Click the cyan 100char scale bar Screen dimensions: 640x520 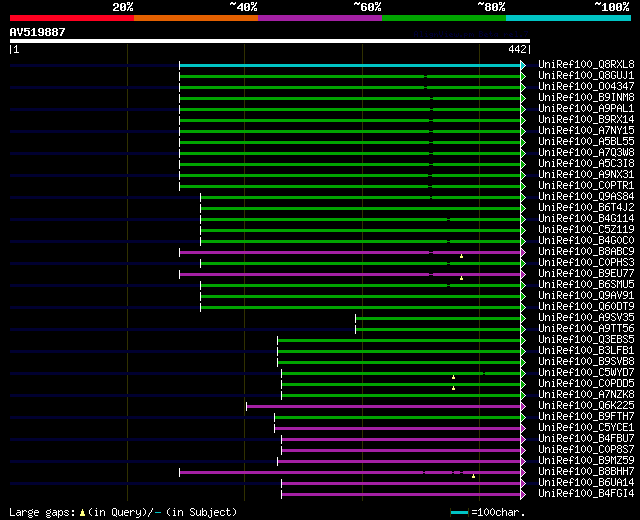pyautogui.click(x=459, y=513)
